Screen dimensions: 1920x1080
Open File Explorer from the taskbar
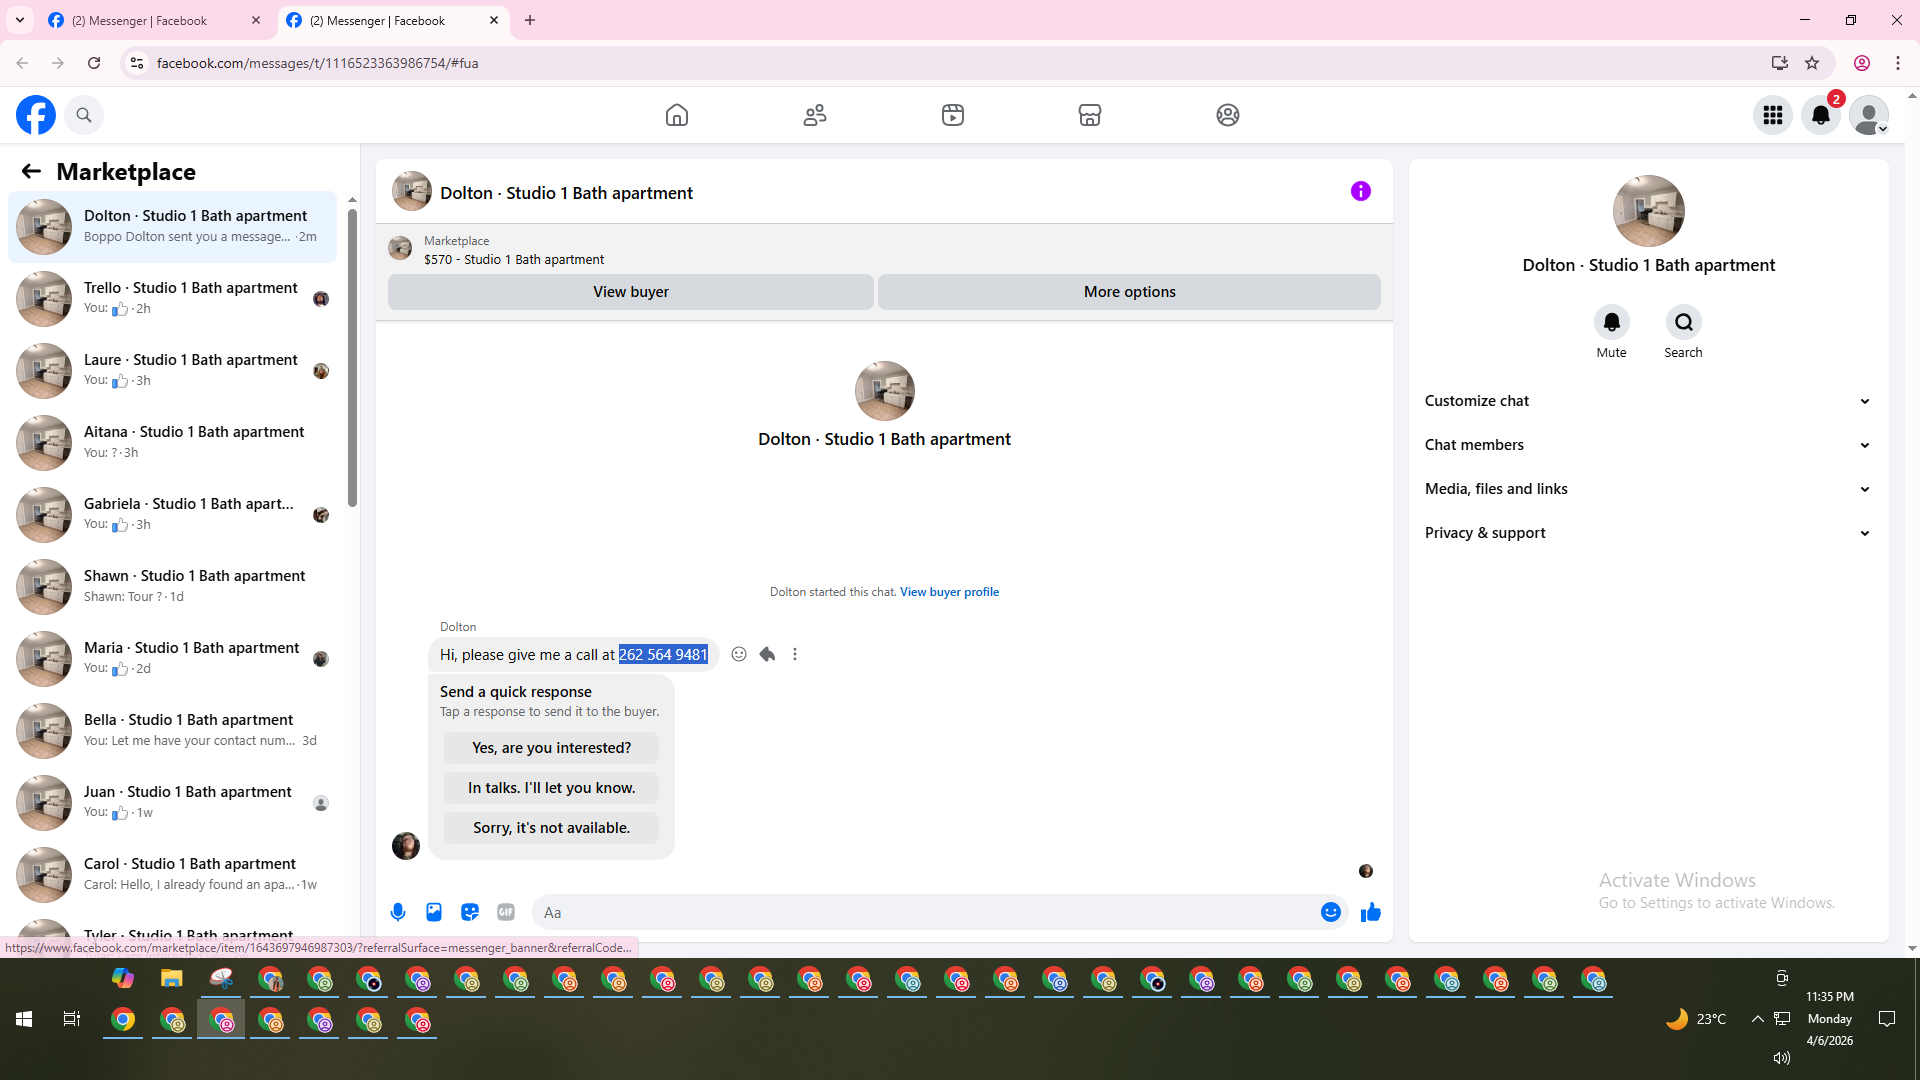click(172, 978)
